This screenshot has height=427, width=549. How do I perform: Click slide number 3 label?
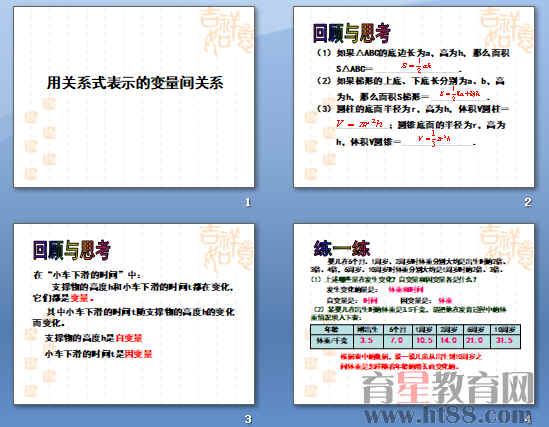[x=248, y=419]
